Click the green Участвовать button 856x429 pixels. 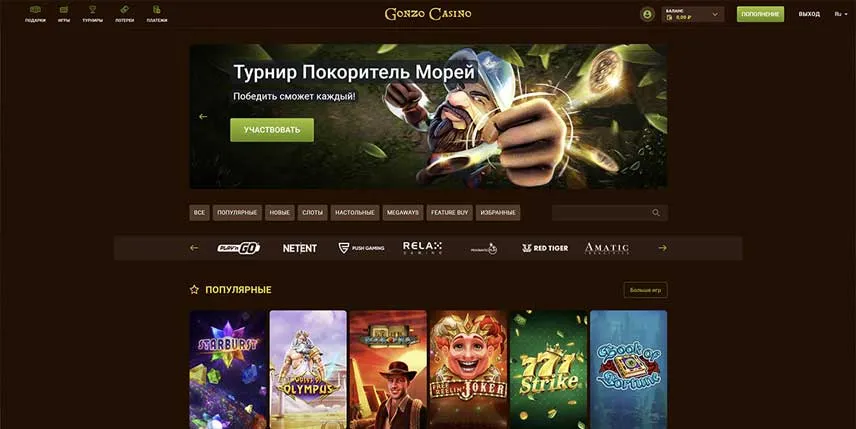[x=272, y=130]
